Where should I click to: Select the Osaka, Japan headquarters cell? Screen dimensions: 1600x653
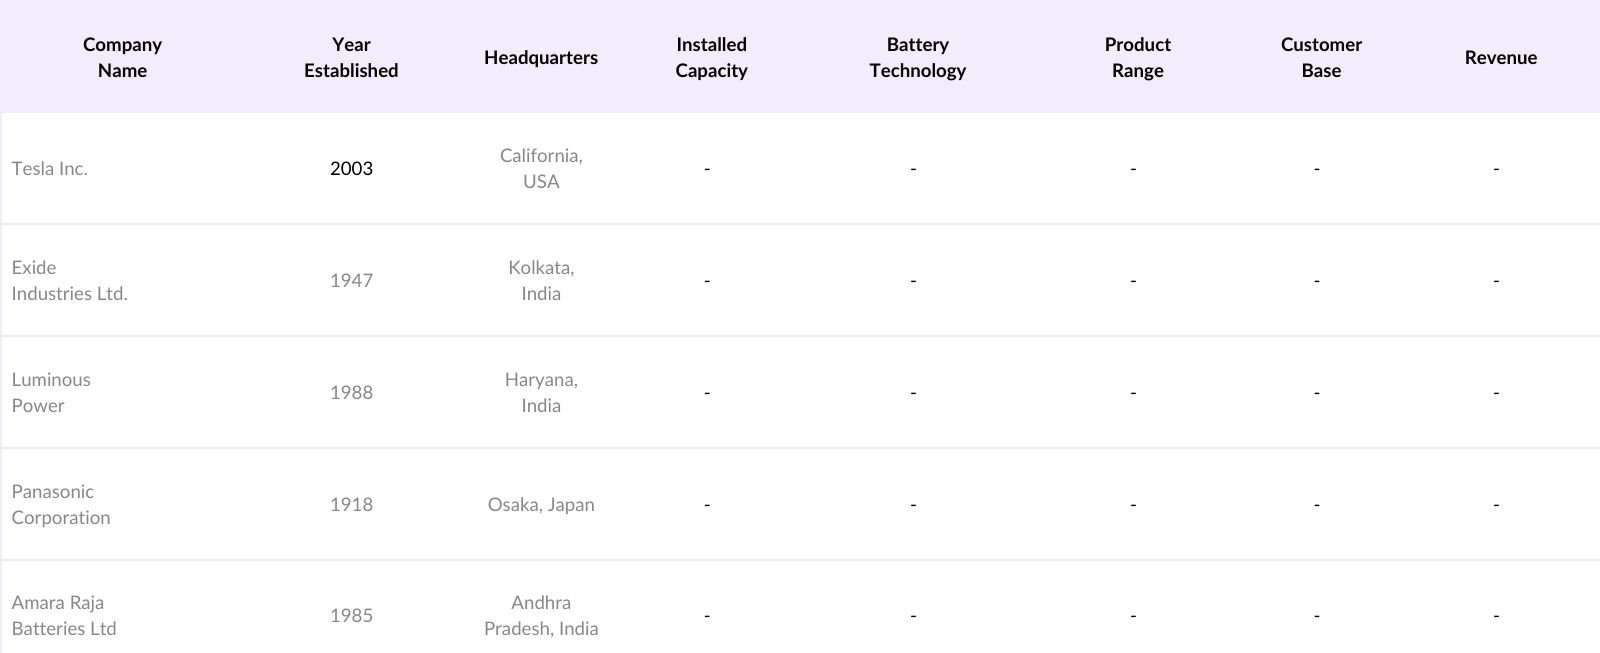[541, 505]
